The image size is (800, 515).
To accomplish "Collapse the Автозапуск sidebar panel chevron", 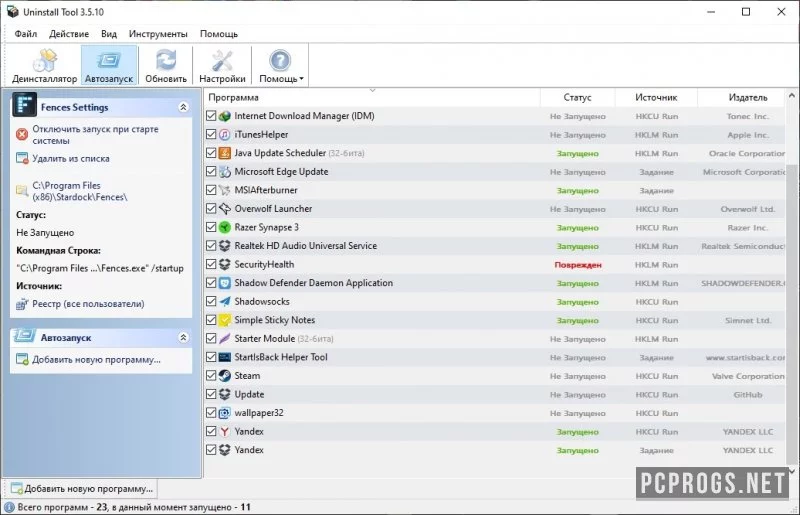I will coord(183,337).
